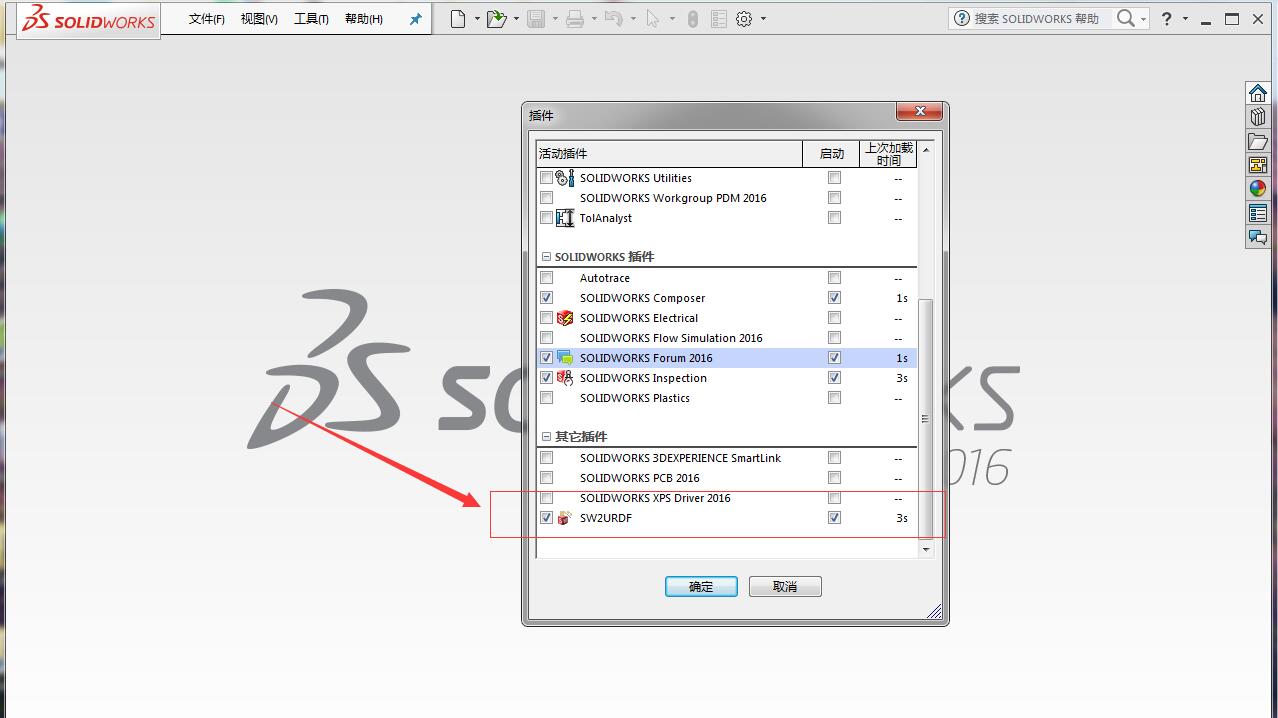Viewport: 1278px width, 718px height.
Task: Open the Options gear icon
Action: coord(744,18)
